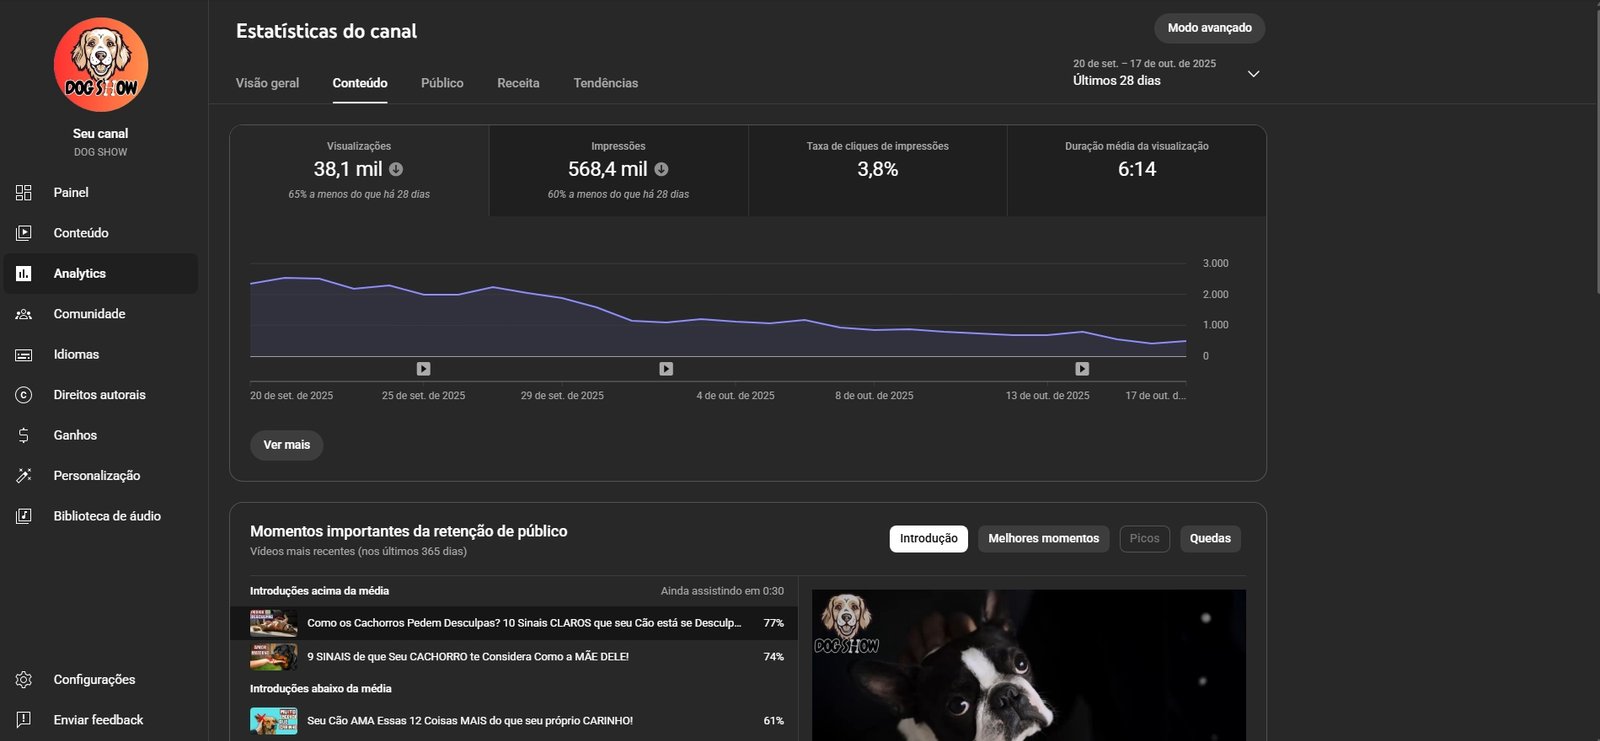Go to the Receita tab
Screen dimensions: 1600x741
coord(518,83)
